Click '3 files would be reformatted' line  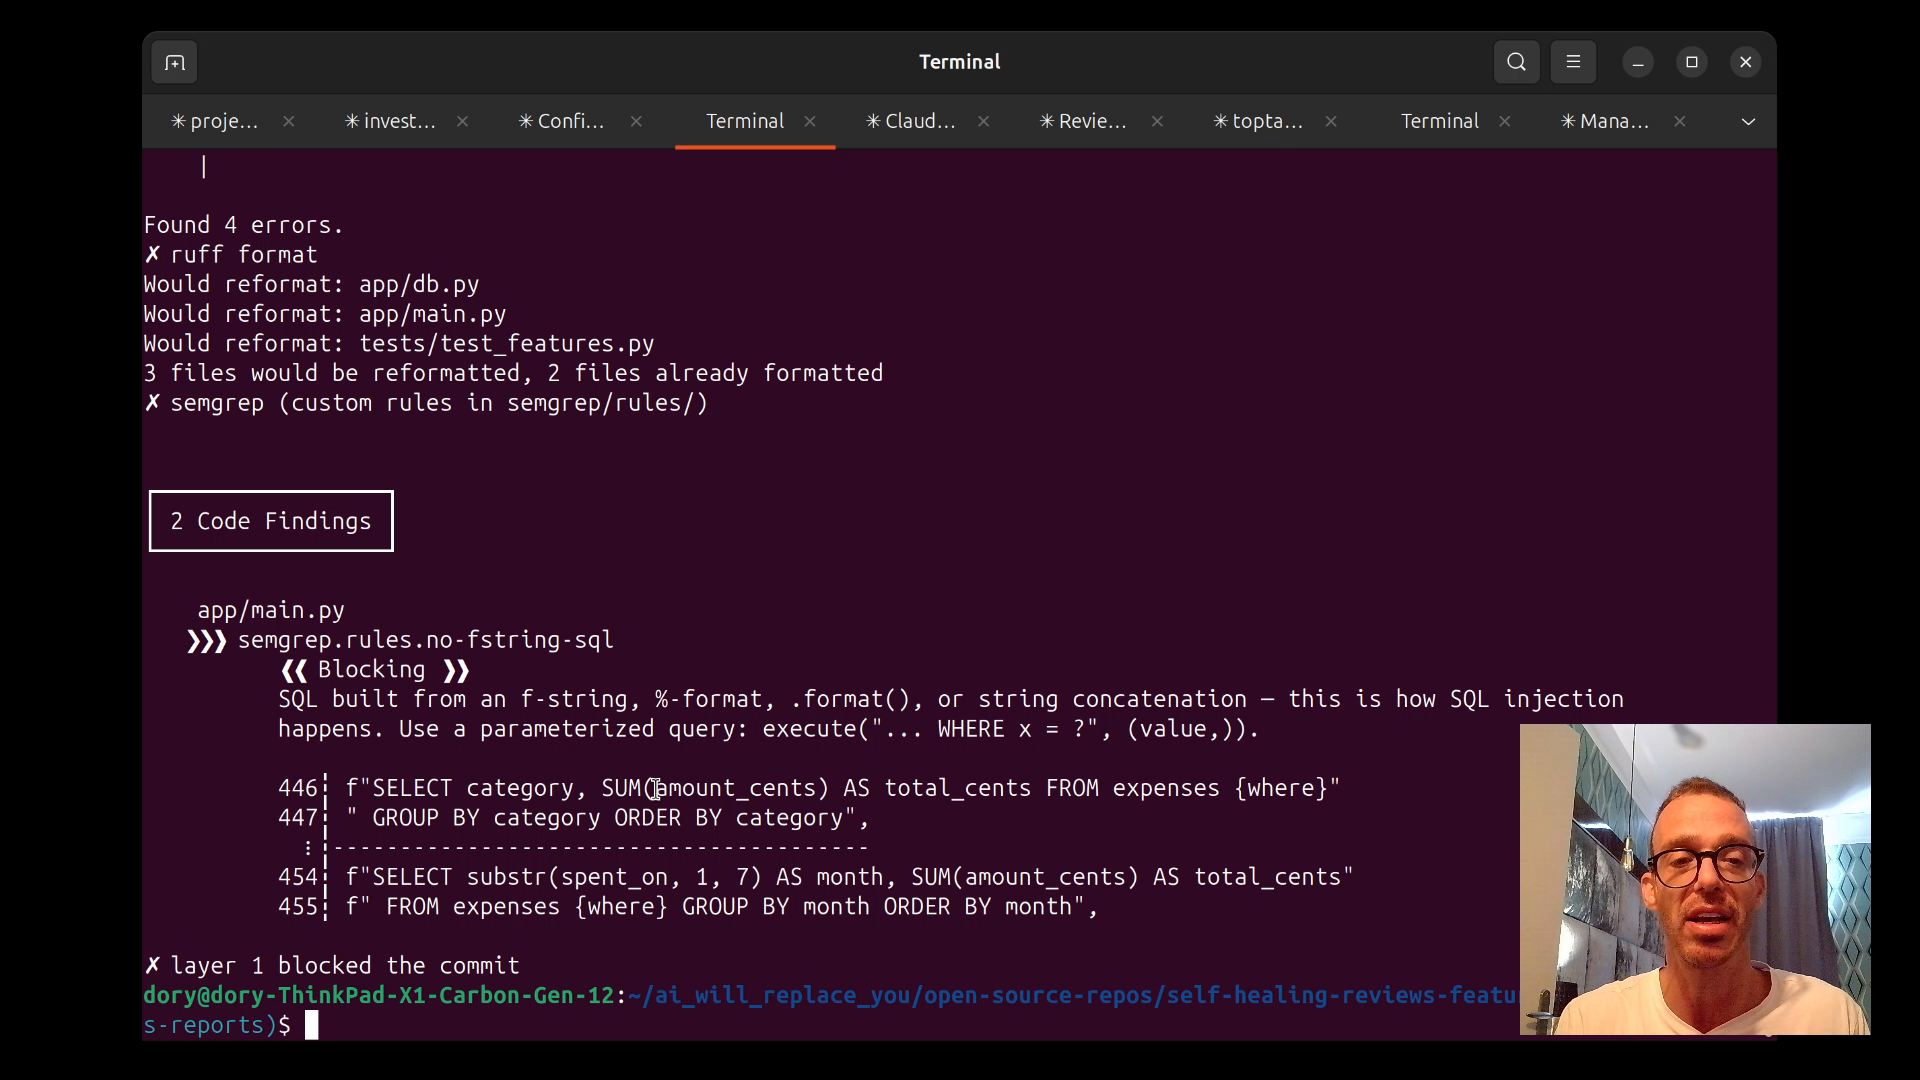tap(513, 373)
